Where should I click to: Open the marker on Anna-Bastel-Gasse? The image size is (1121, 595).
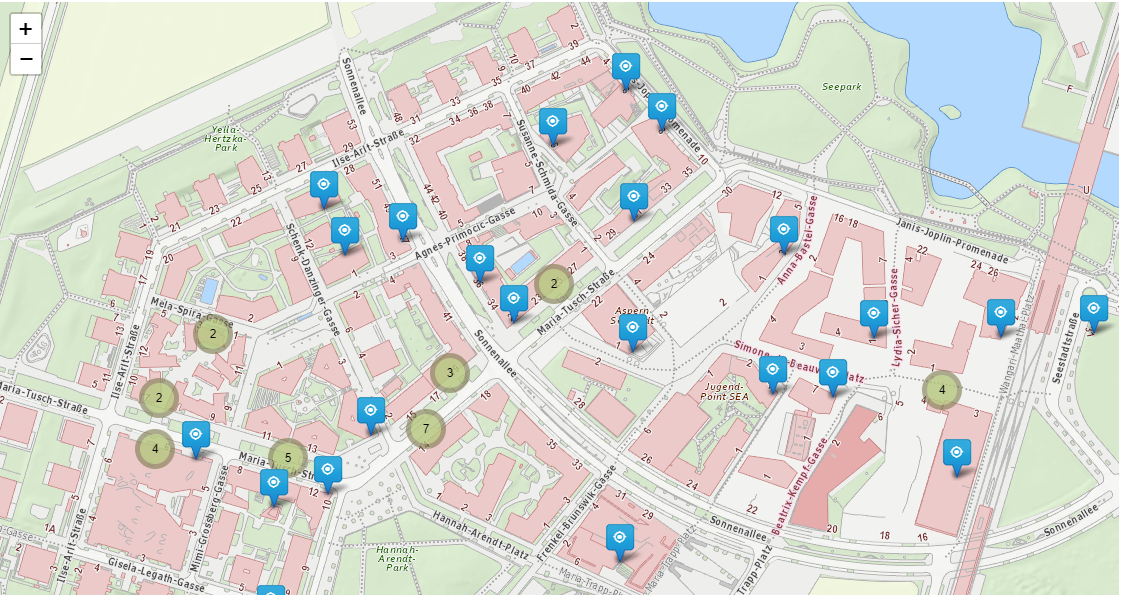(784, 232)
